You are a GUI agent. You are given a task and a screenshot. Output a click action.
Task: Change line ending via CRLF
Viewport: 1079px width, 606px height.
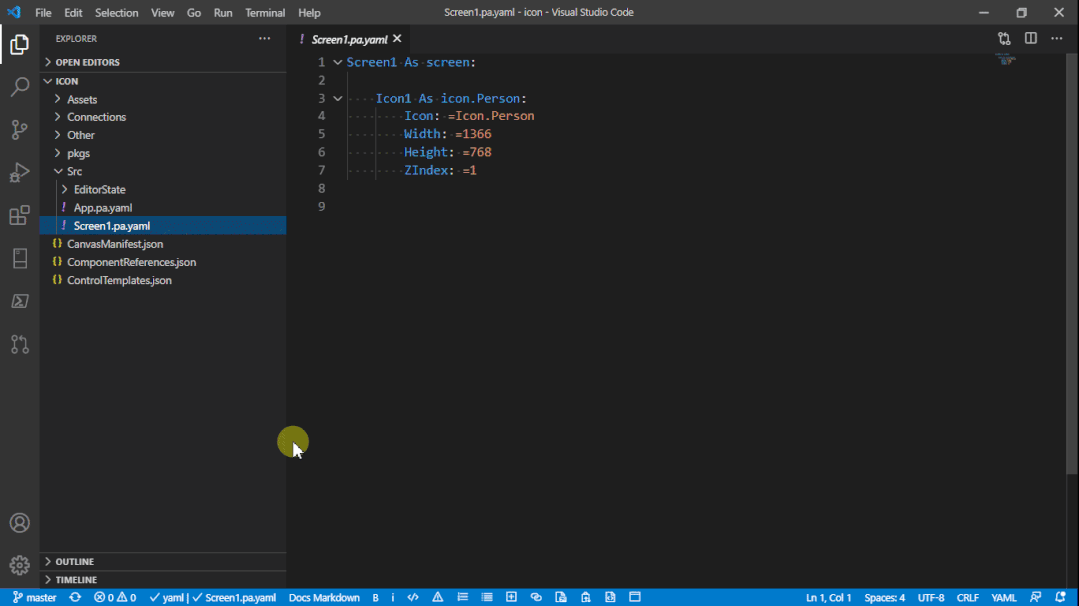click(x=968, y=597)
